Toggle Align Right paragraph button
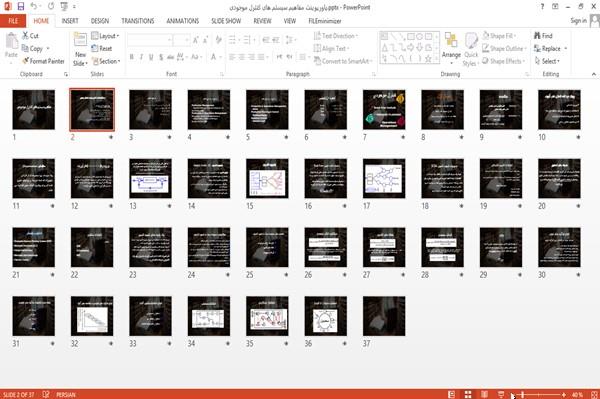 251,57
